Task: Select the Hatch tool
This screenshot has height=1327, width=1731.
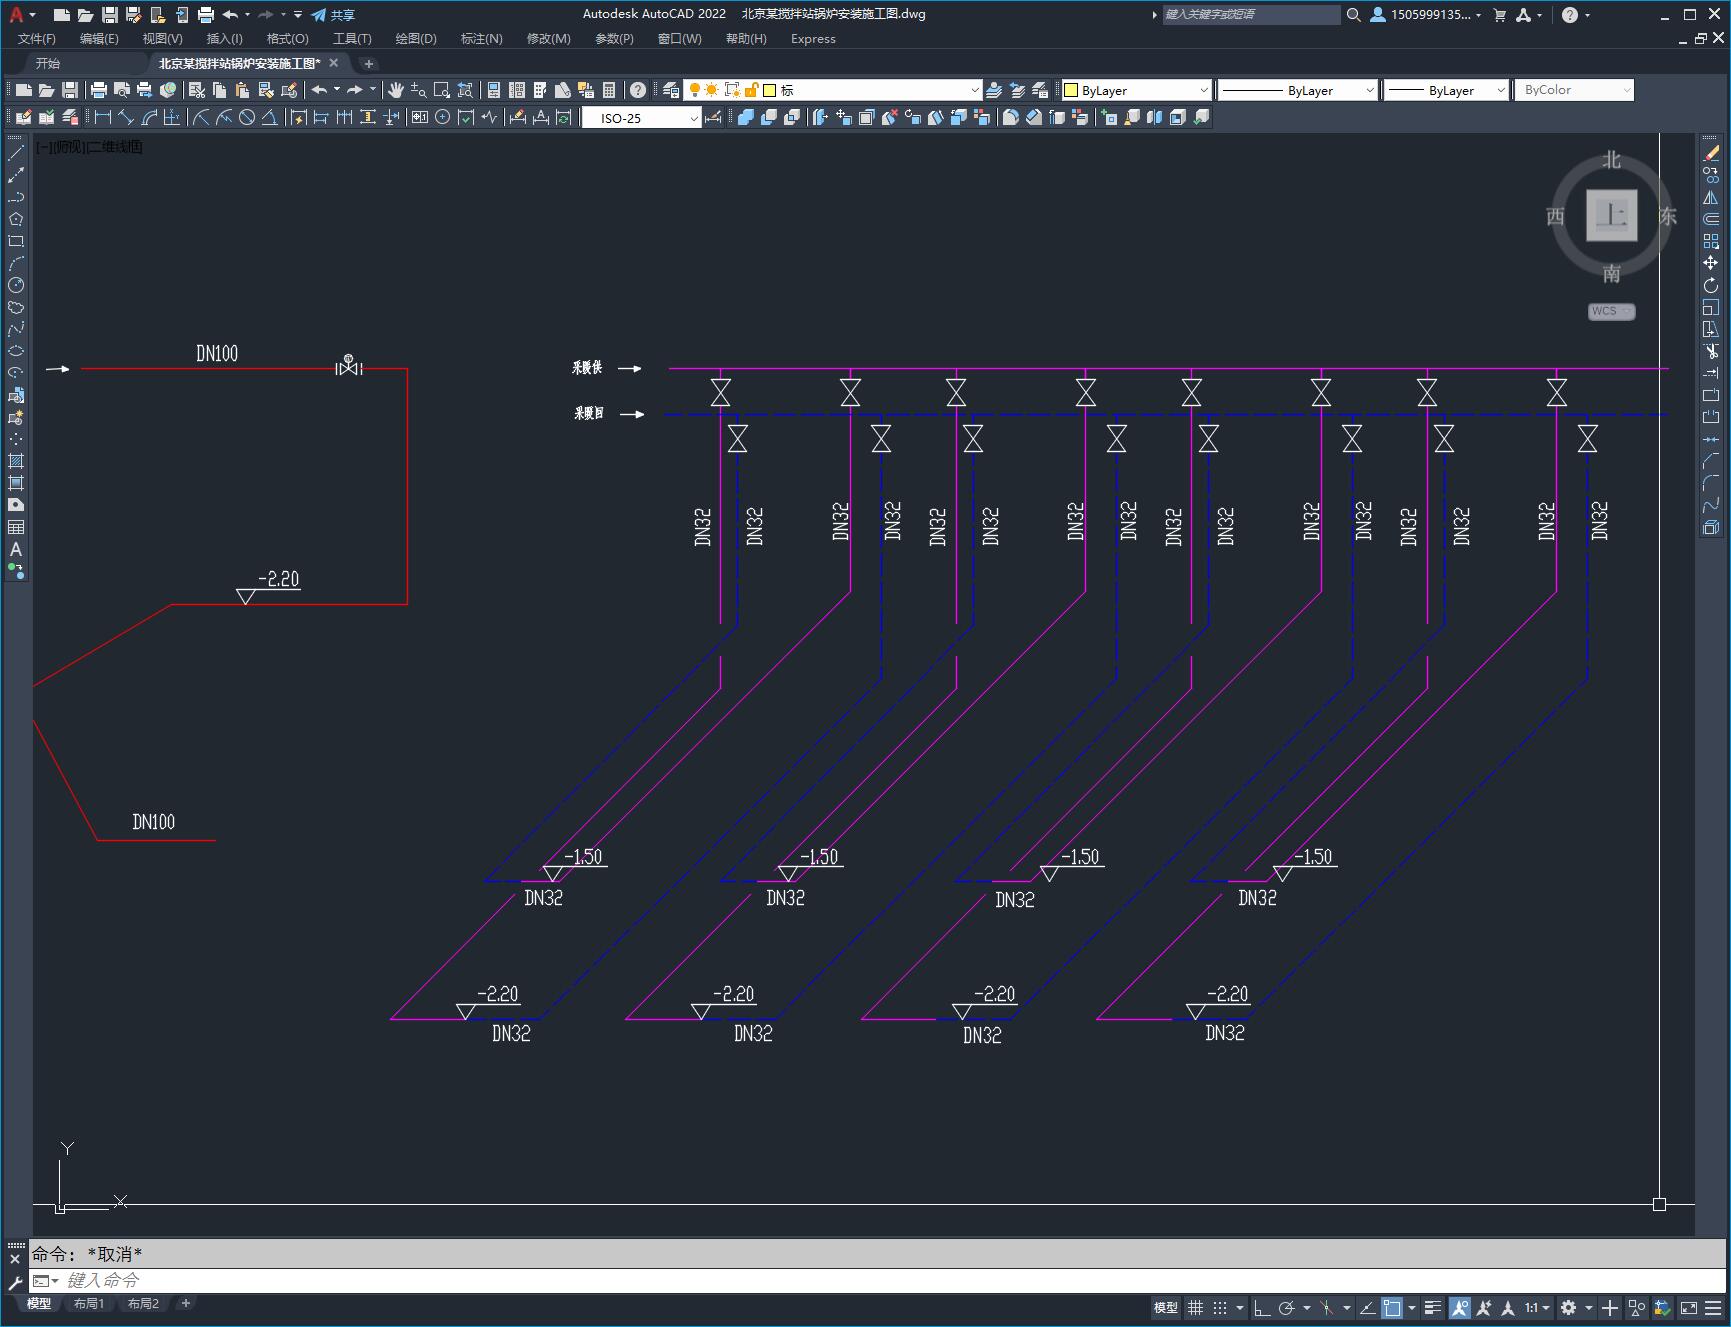Action: click(16, 461)
